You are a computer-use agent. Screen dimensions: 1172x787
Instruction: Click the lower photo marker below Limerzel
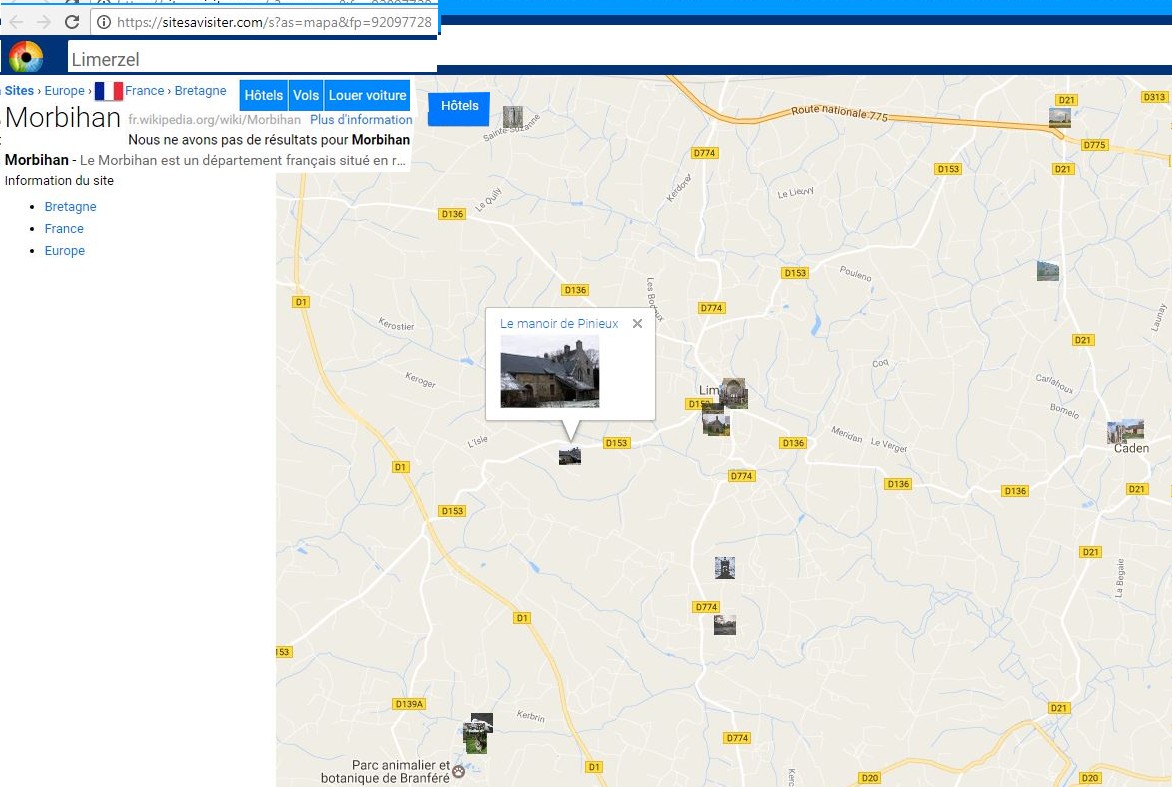[x=716, y=425]
